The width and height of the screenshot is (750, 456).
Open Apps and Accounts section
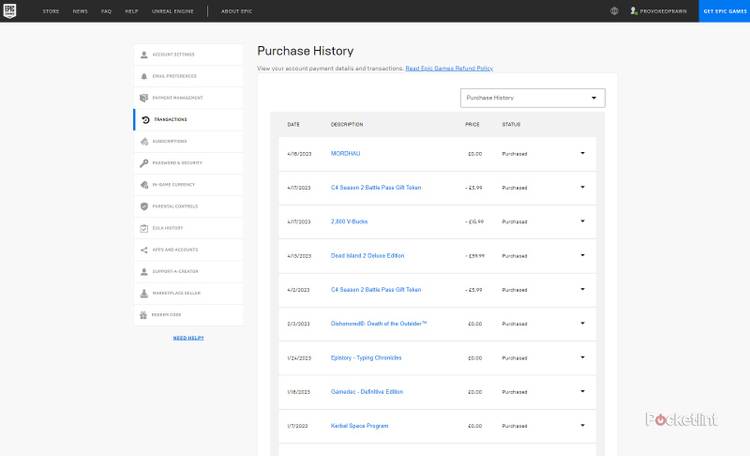tap(174, 250)
